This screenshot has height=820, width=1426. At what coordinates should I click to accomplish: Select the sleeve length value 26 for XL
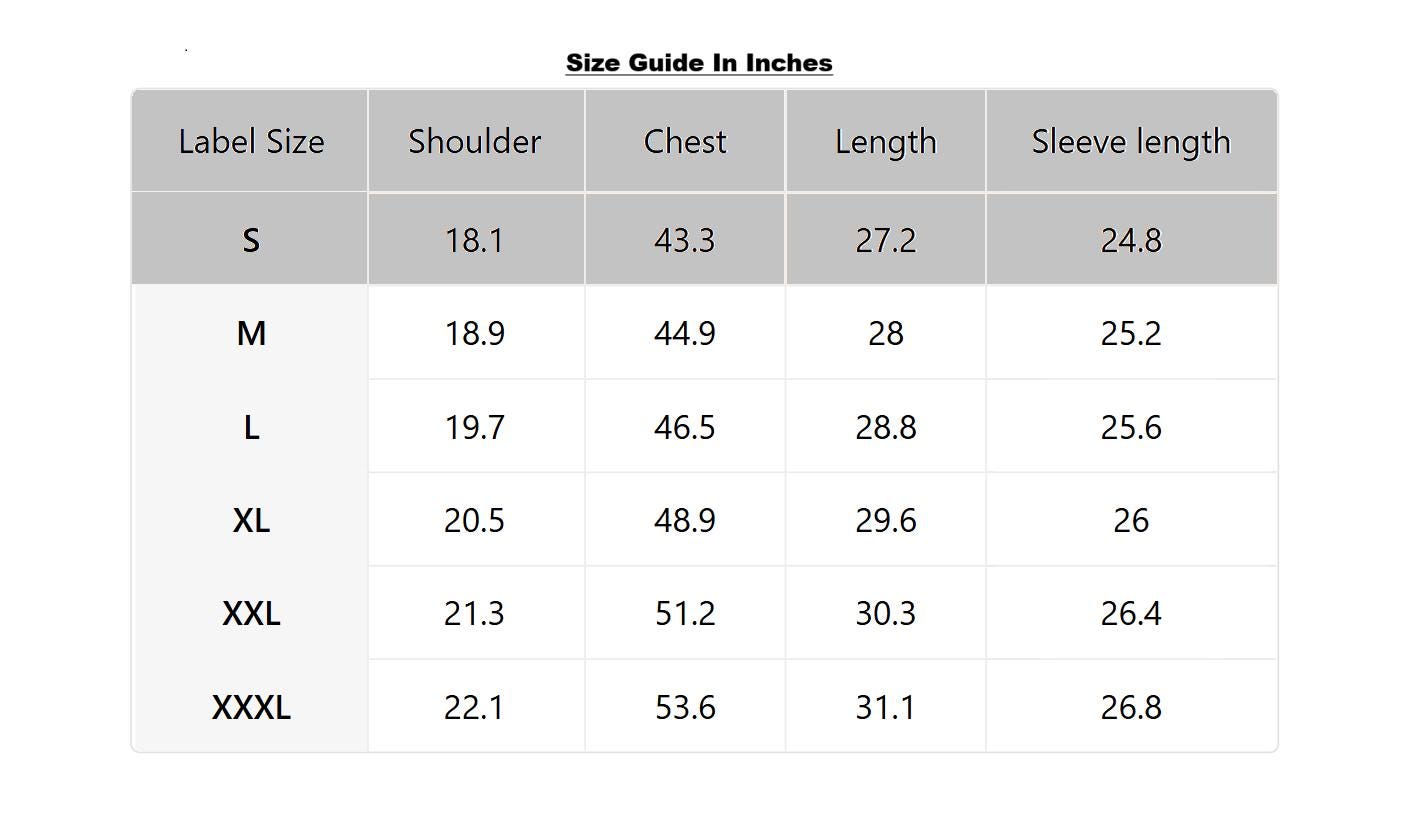tap(1131, 520)
